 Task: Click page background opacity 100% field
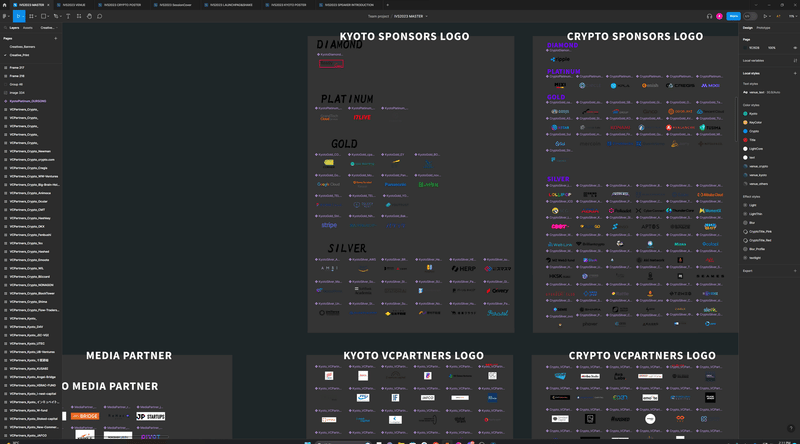click(772, 47)
